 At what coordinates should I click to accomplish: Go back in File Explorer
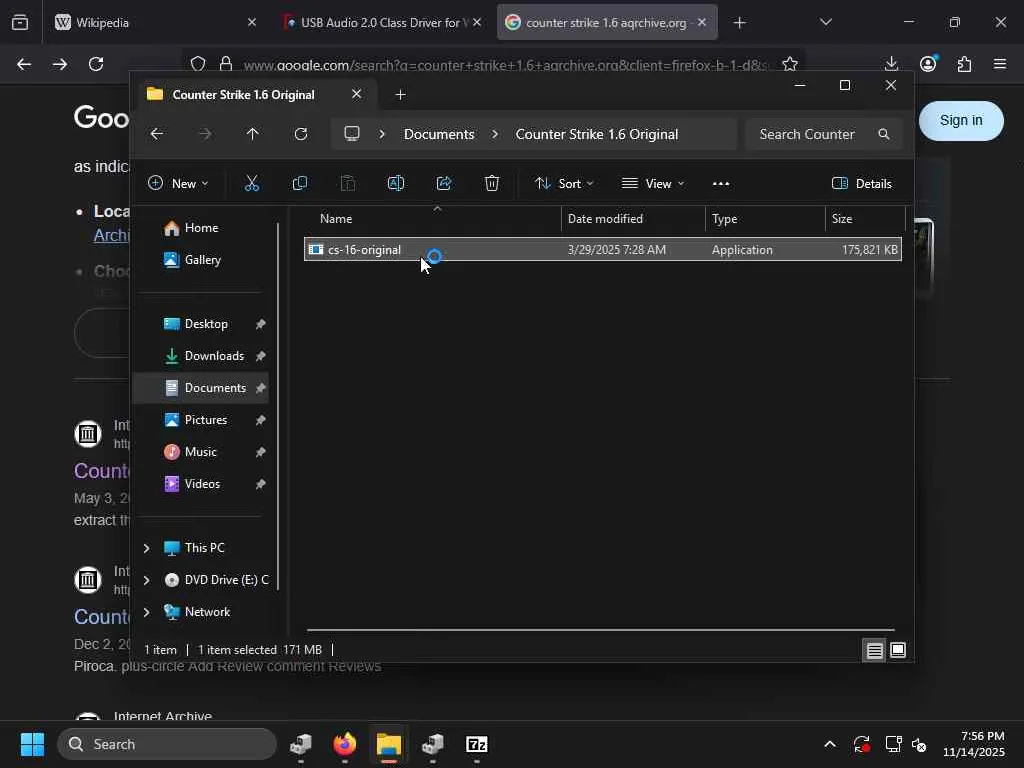157,134
